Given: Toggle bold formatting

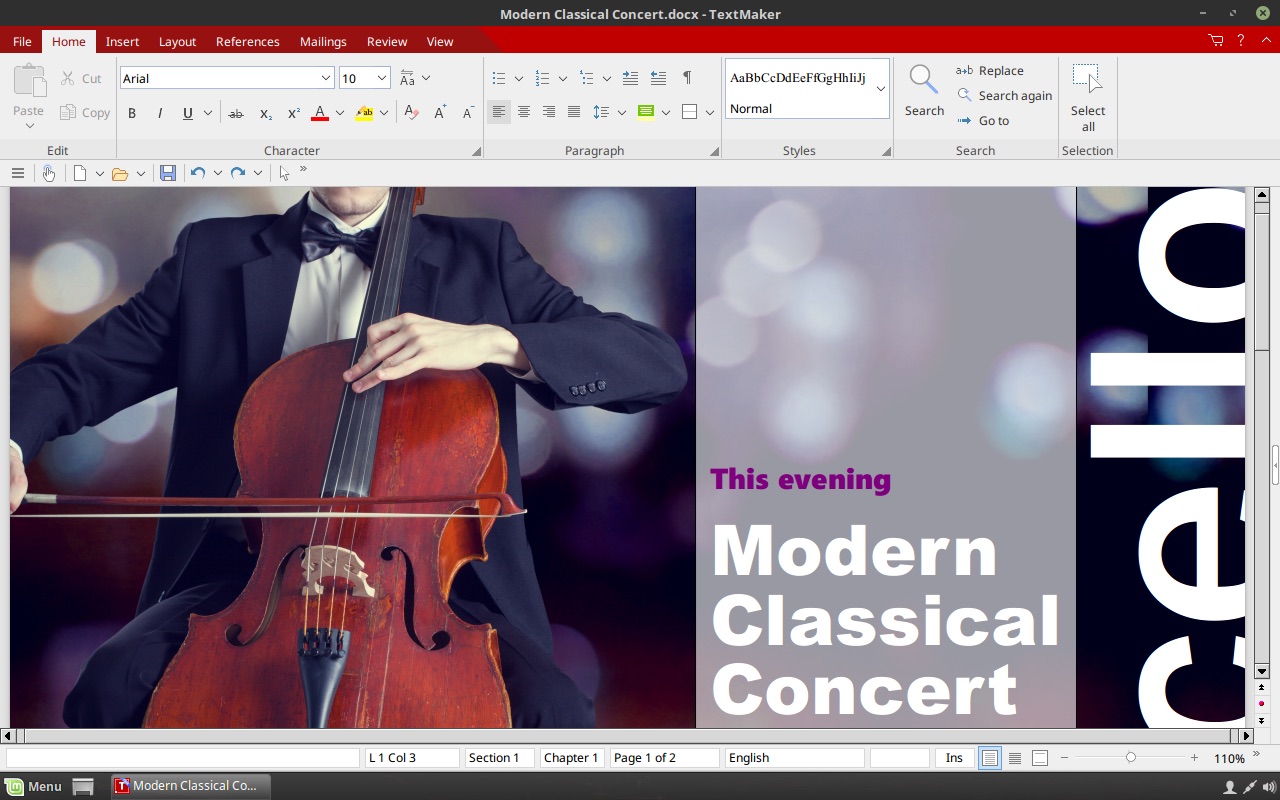Looking at the screenshot, I should pos(132,113).
